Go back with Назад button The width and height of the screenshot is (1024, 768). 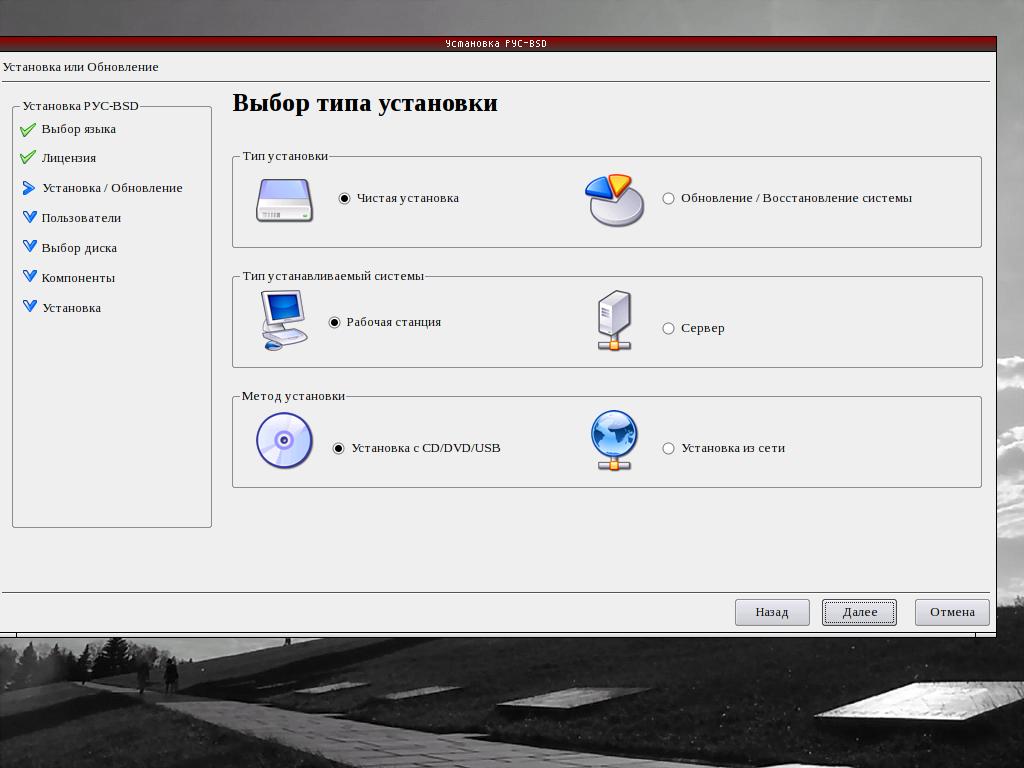point(772,613)
